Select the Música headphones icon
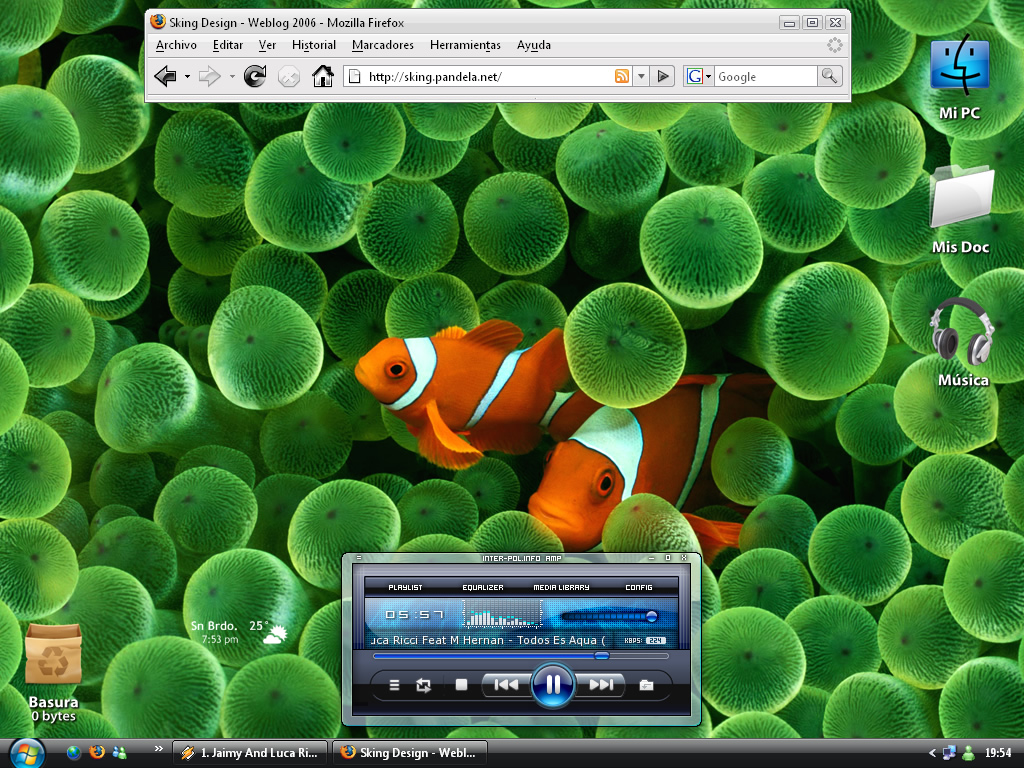 coord(963,344)
